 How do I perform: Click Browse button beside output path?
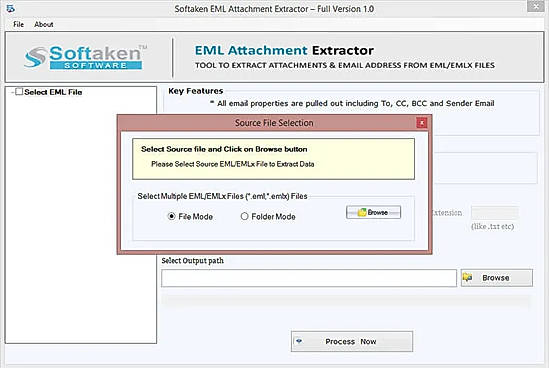click(x=497, y=278)
